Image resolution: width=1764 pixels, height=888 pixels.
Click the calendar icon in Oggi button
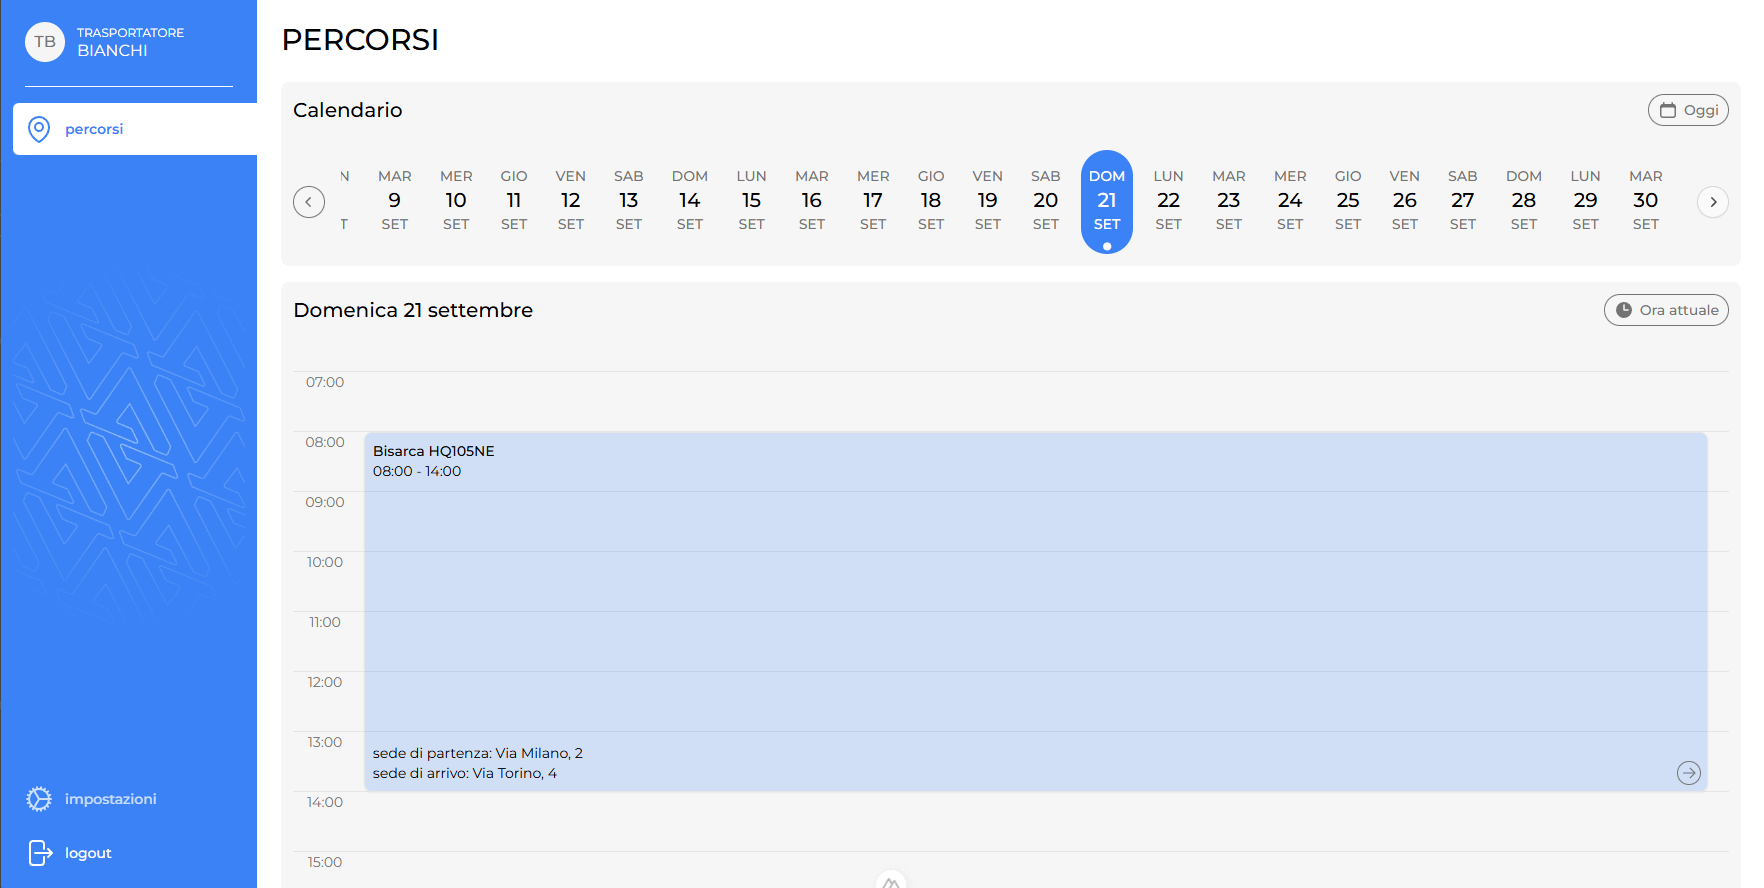point(1668,110)
